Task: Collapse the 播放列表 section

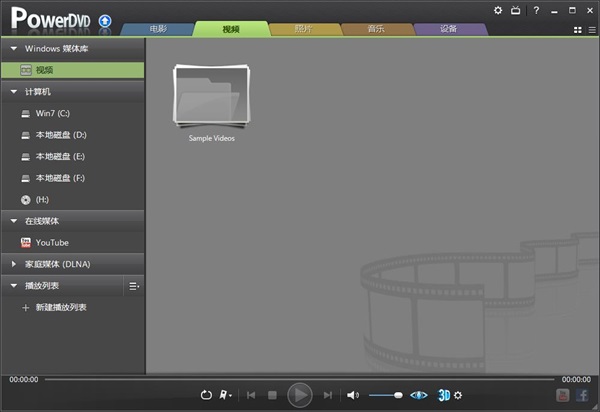Action: [14, 286]
